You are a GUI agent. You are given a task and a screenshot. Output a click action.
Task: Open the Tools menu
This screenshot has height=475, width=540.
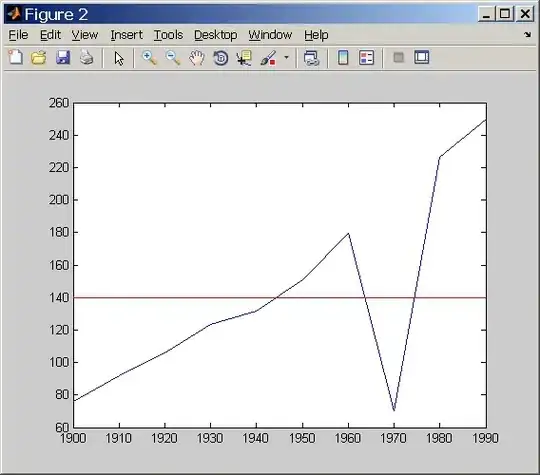(168, 35)
